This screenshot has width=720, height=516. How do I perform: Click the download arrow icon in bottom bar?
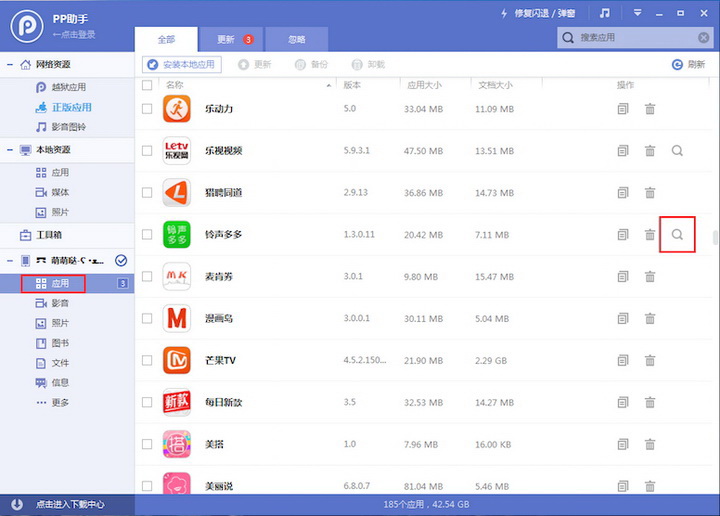click(x=17, y=504)
